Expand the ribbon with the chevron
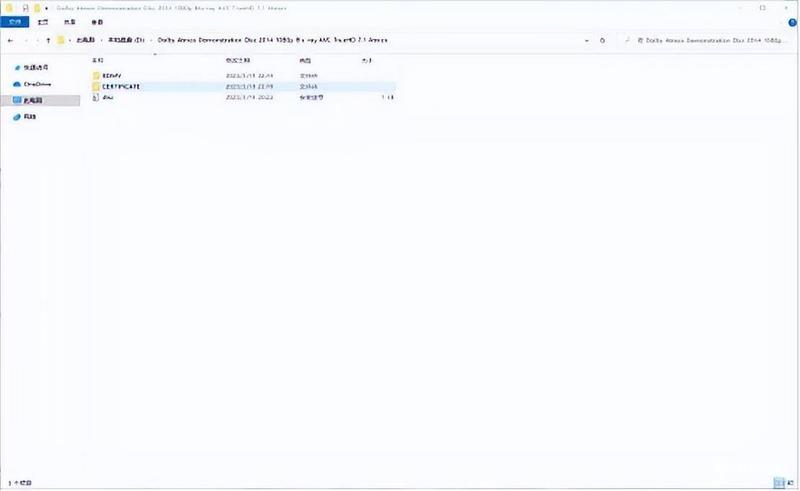 click(x=783, y=22)
